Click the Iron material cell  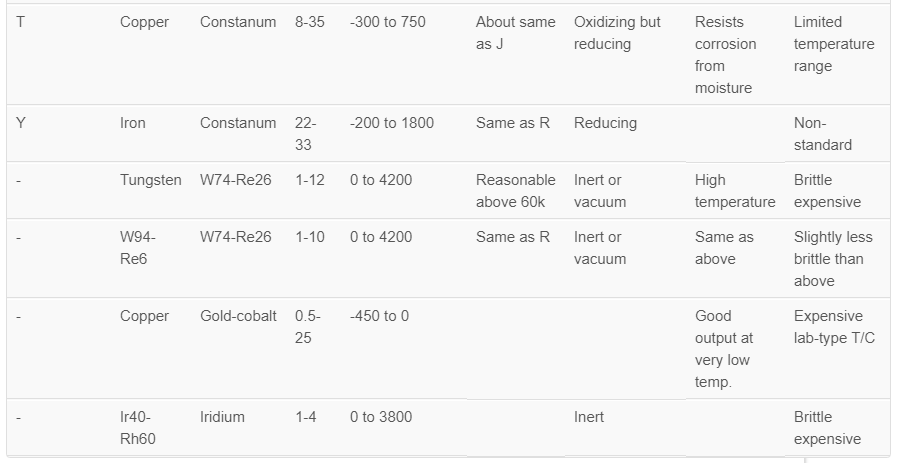pos(133,123)
